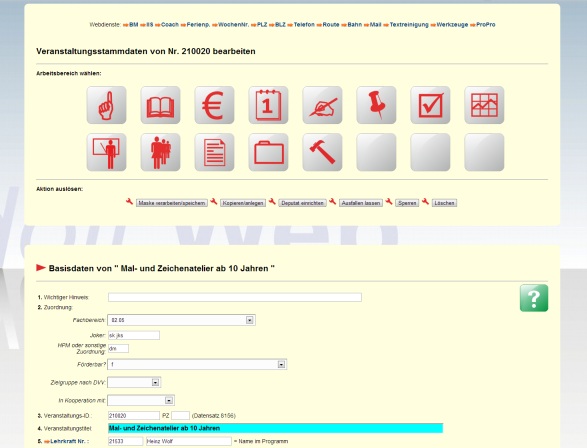The image size is (587, 448).
Task: Open the green question mark help
Action: click(x=534, y=298)
